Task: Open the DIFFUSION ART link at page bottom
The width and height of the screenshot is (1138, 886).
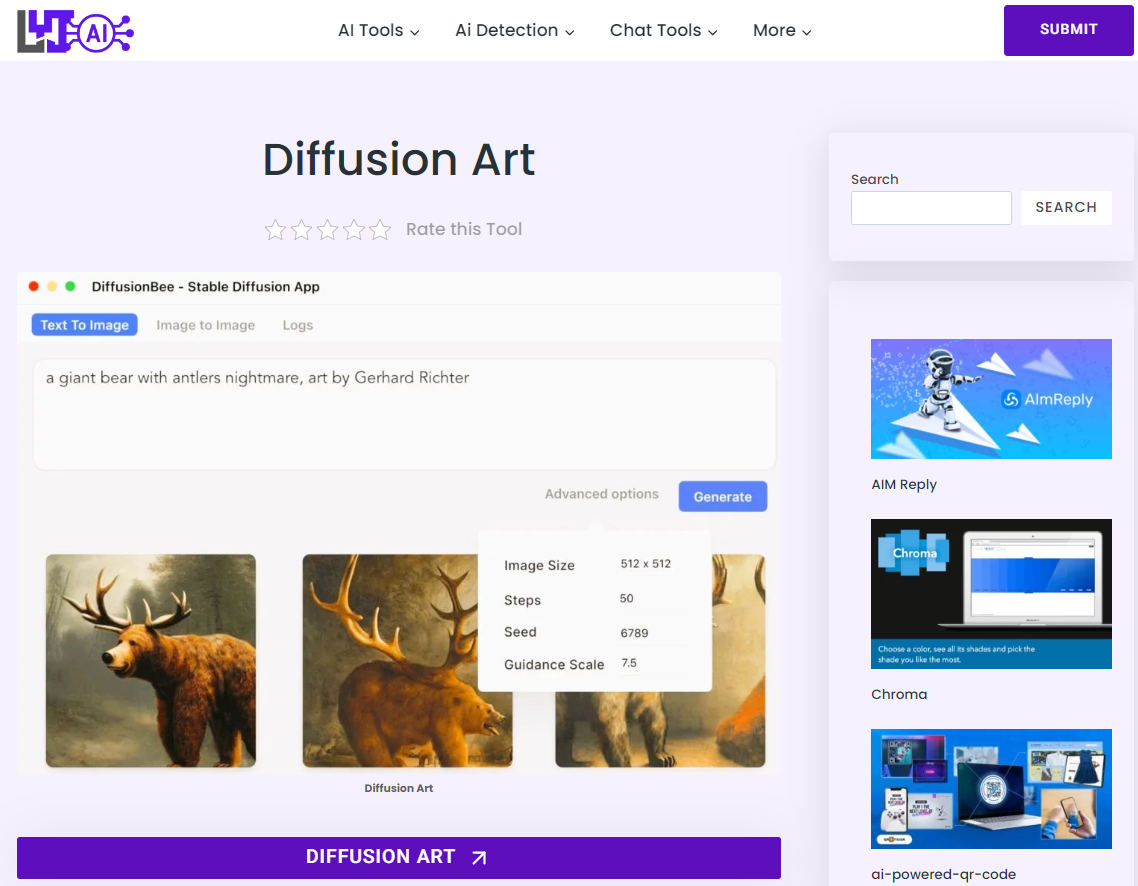Action: coord(399,857)
